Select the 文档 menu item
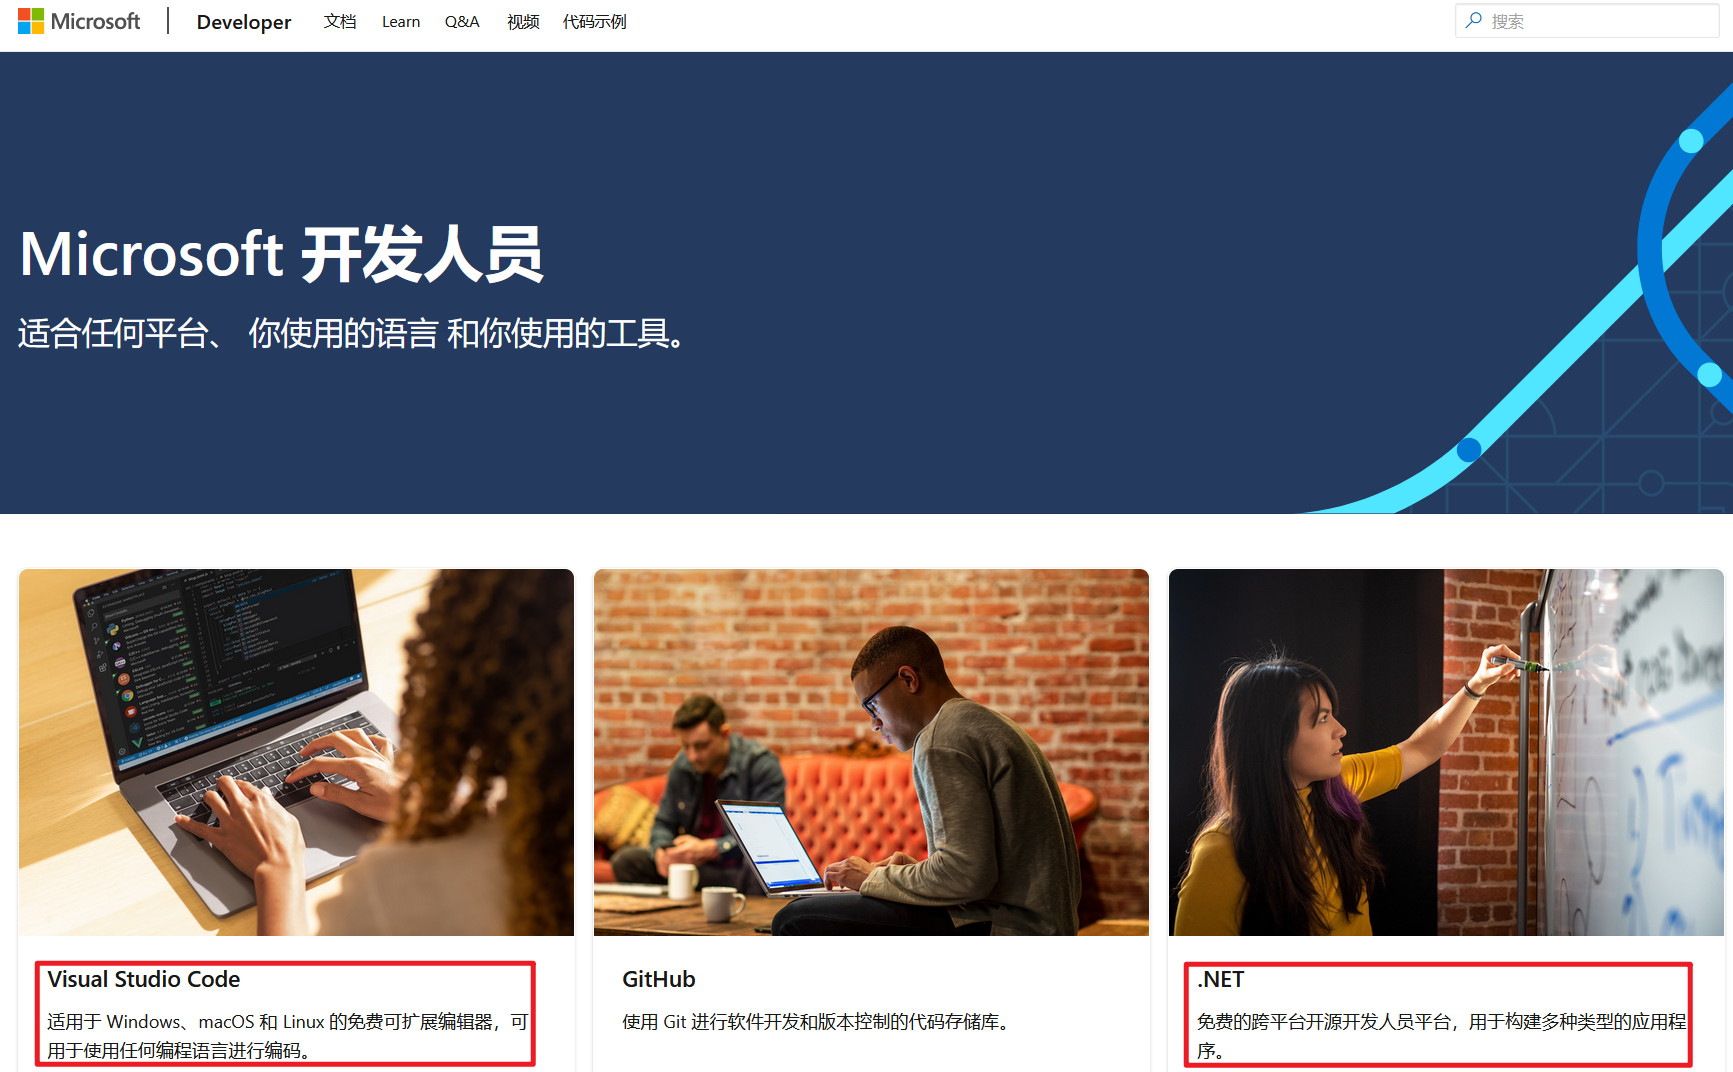Image resolution: width=1733 pixels, height=1072 pixels. (x=340, y=21)
